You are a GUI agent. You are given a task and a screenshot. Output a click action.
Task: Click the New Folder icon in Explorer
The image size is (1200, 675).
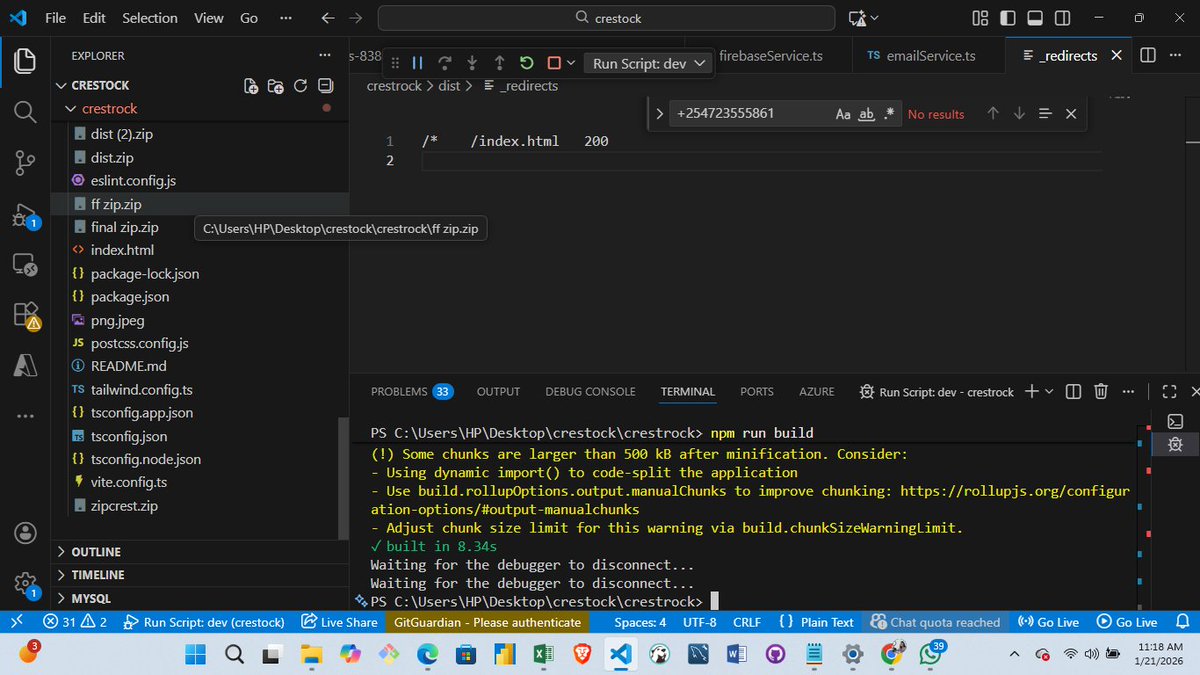pos(276,86)
